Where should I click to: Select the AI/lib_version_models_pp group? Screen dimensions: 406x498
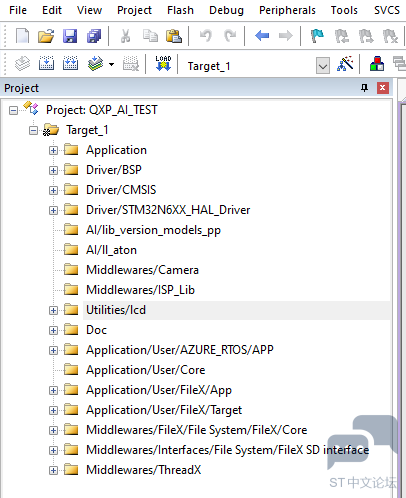click(x=153, y=230)
